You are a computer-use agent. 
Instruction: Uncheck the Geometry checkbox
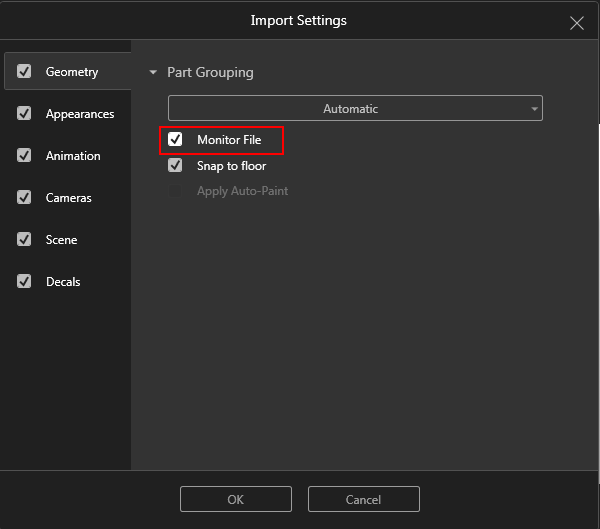24,71
